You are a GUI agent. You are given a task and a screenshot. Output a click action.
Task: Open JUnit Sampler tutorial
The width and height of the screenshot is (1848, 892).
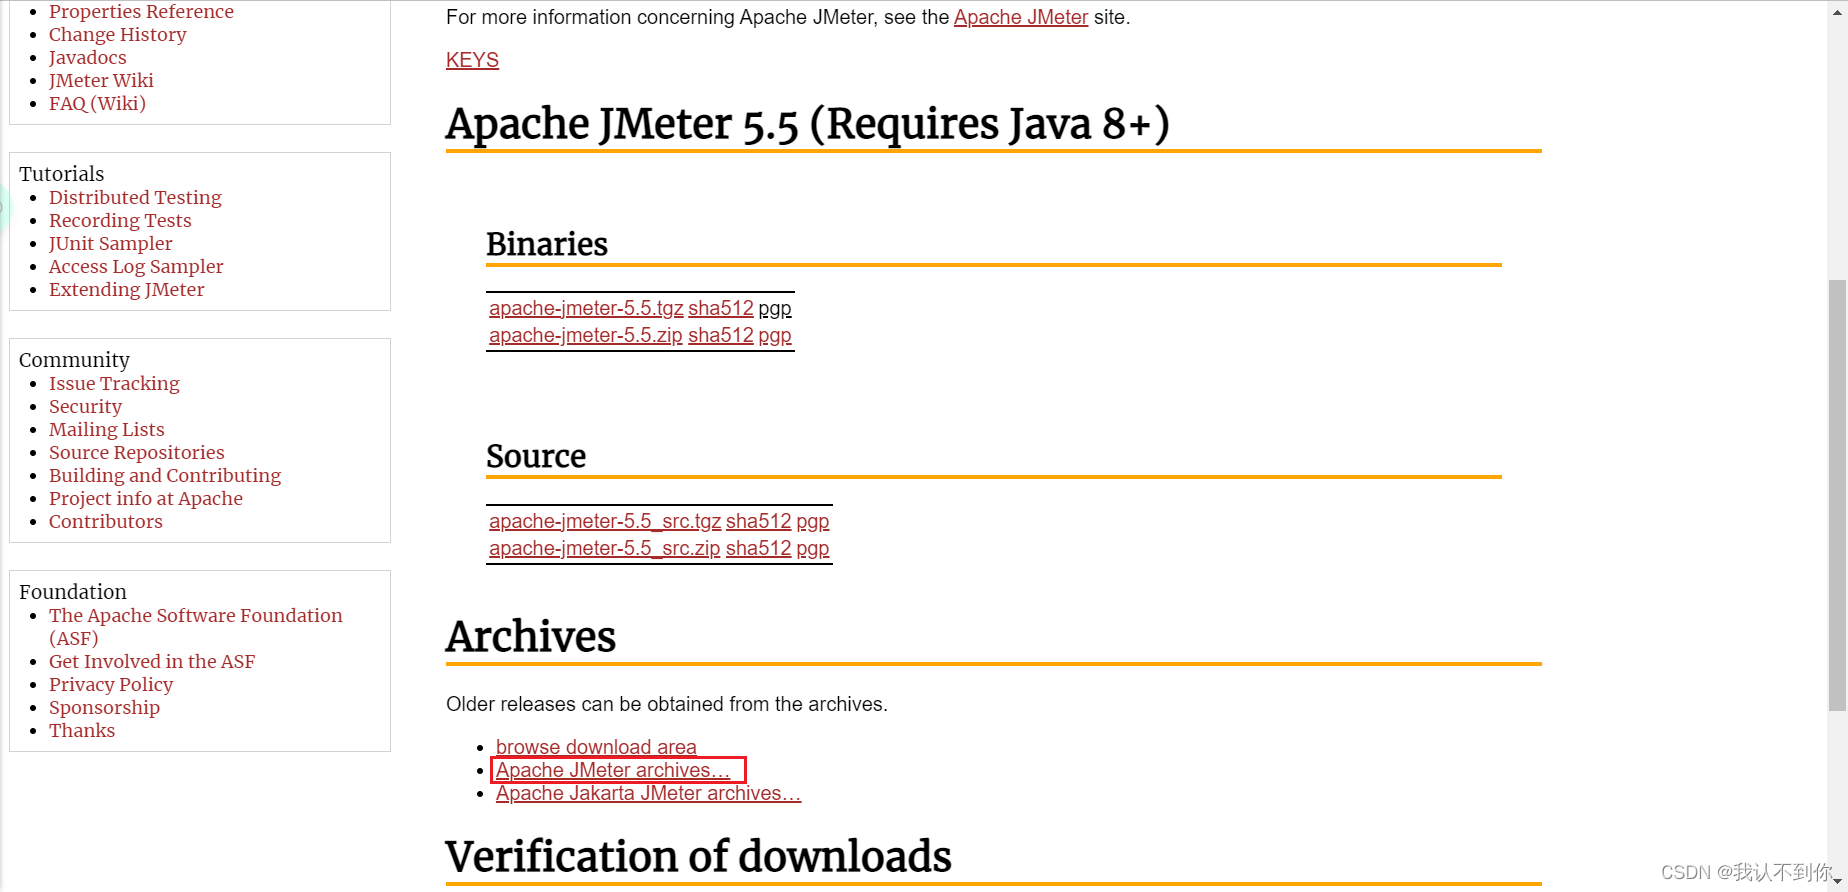pos(110,243)
